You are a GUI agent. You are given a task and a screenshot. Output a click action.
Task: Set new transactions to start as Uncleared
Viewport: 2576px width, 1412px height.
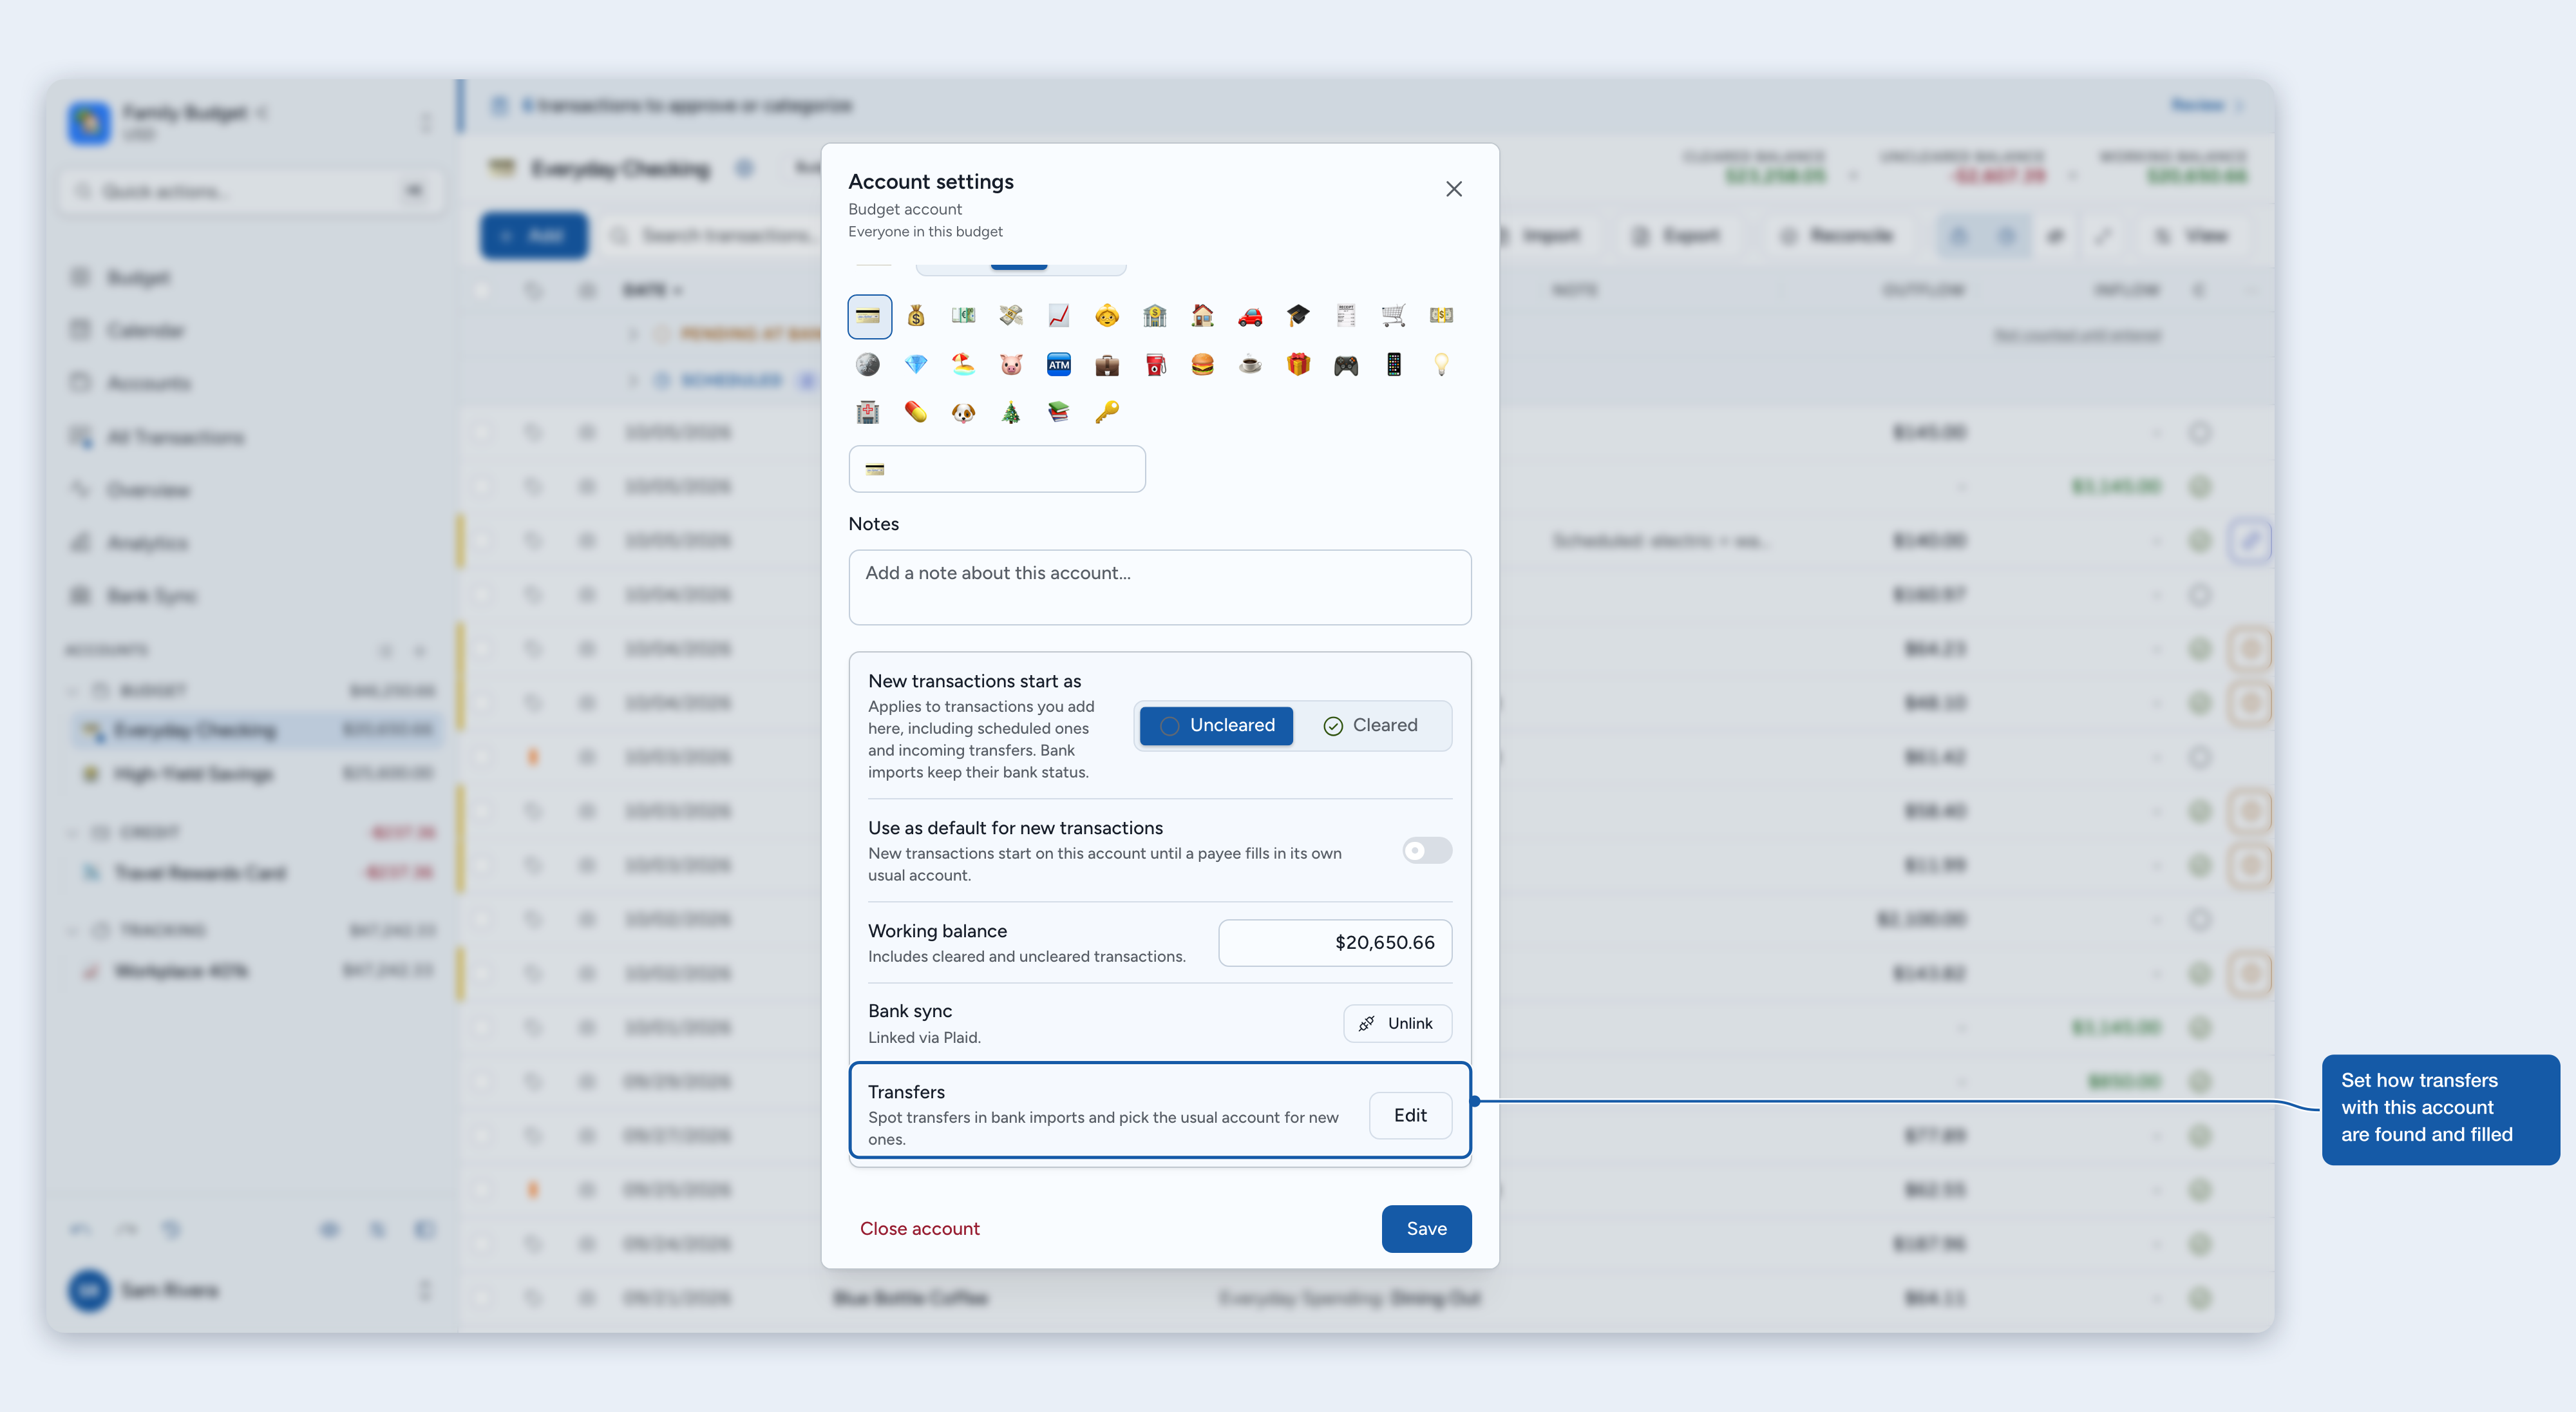tap(1216, 726)
